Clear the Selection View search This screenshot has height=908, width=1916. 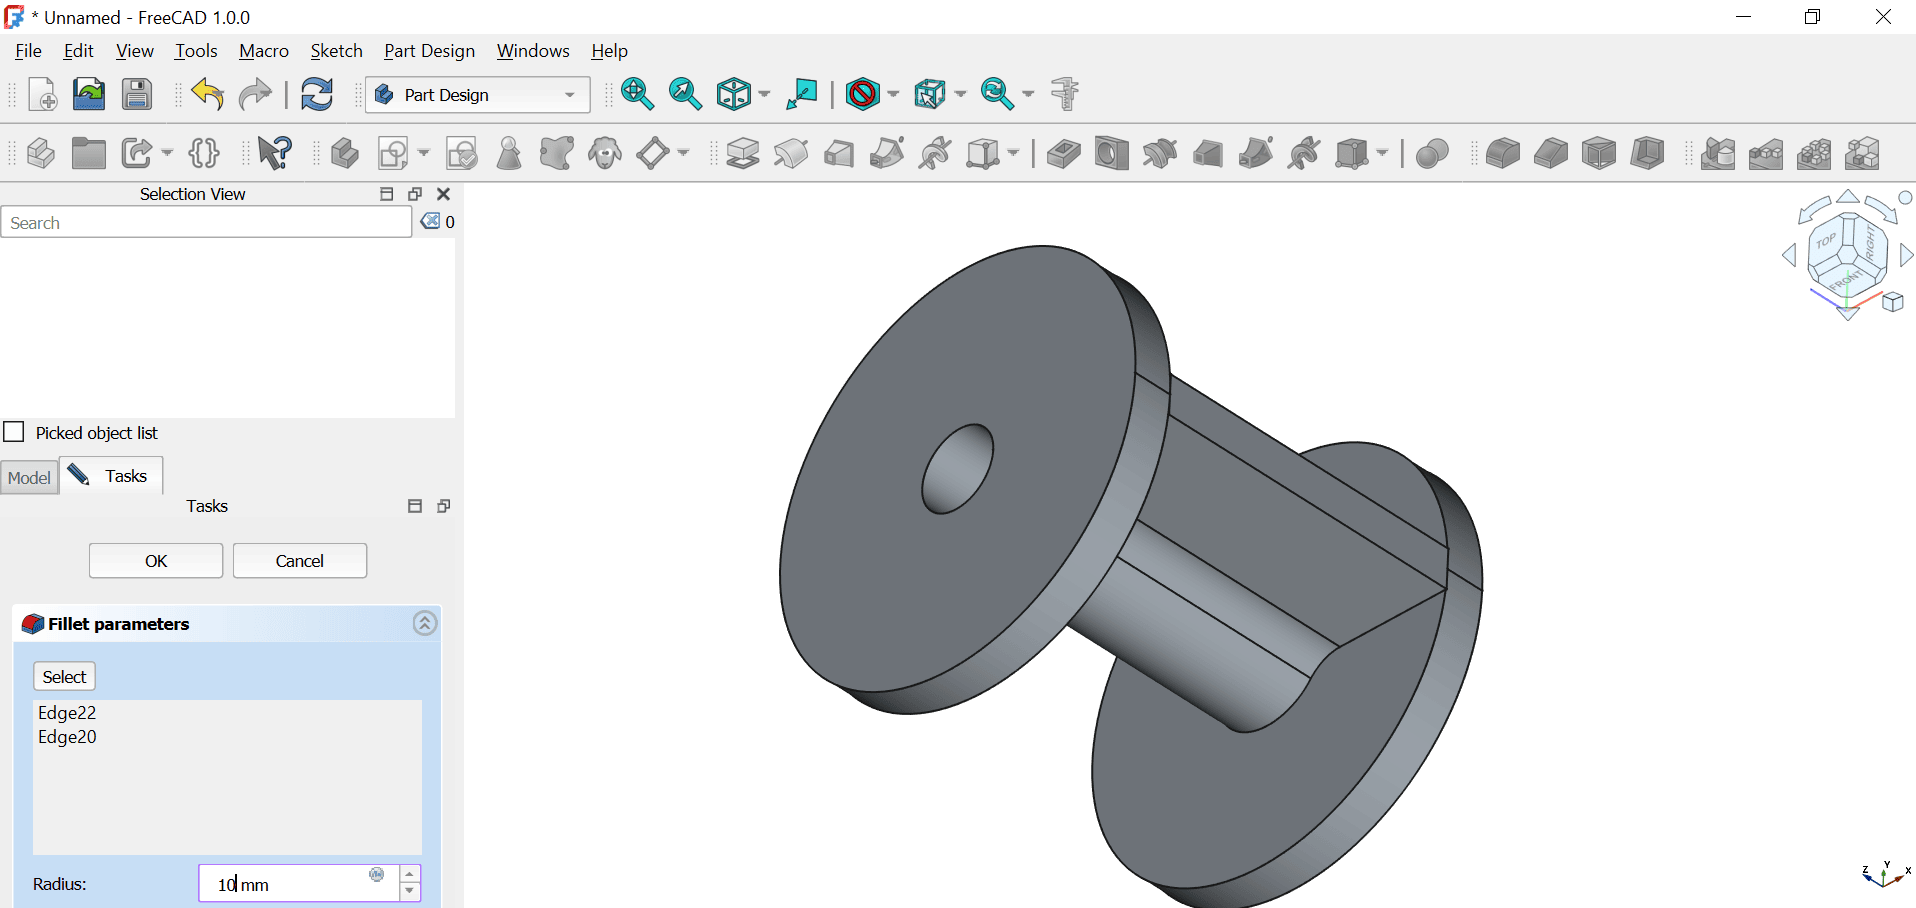430,221
